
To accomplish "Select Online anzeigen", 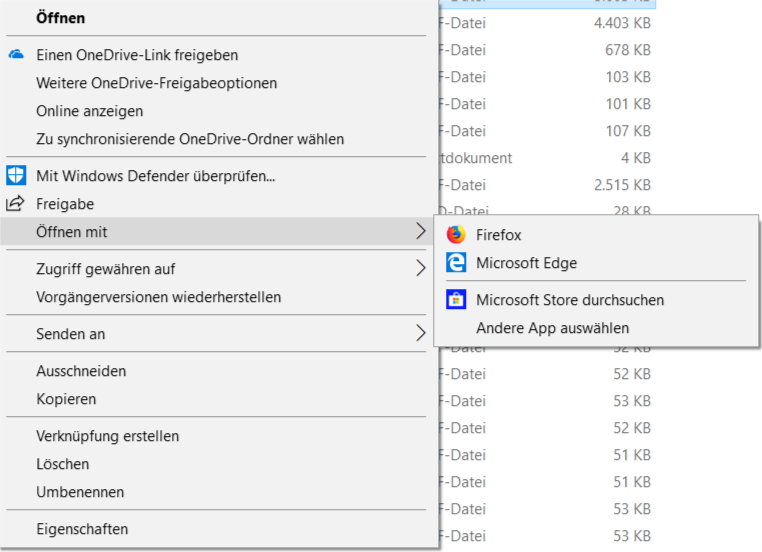I will pyautogui.click(x=89, y=111).
